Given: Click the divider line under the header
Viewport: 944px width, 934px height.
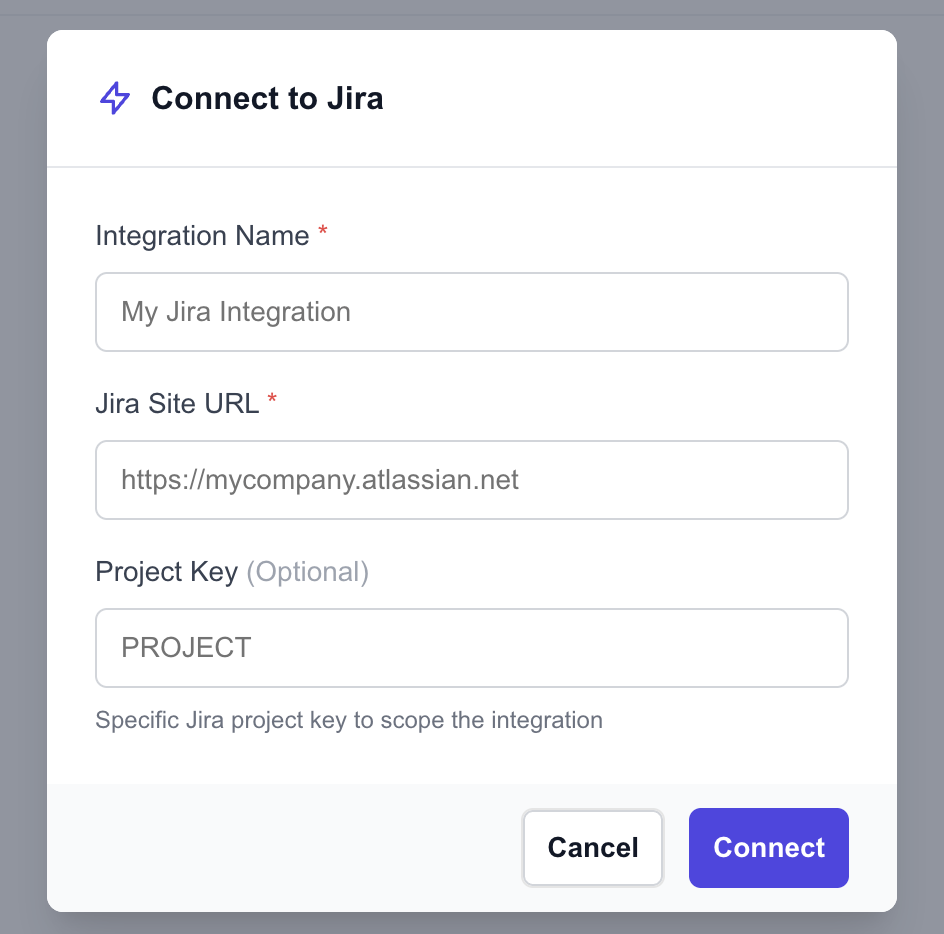Looking at the screenshot, I should tap(472, 167).
